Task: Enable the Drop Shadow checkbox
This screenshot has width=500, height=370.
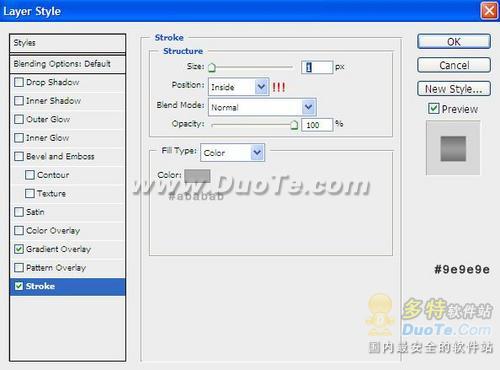Action: click(x=19, y=82)
